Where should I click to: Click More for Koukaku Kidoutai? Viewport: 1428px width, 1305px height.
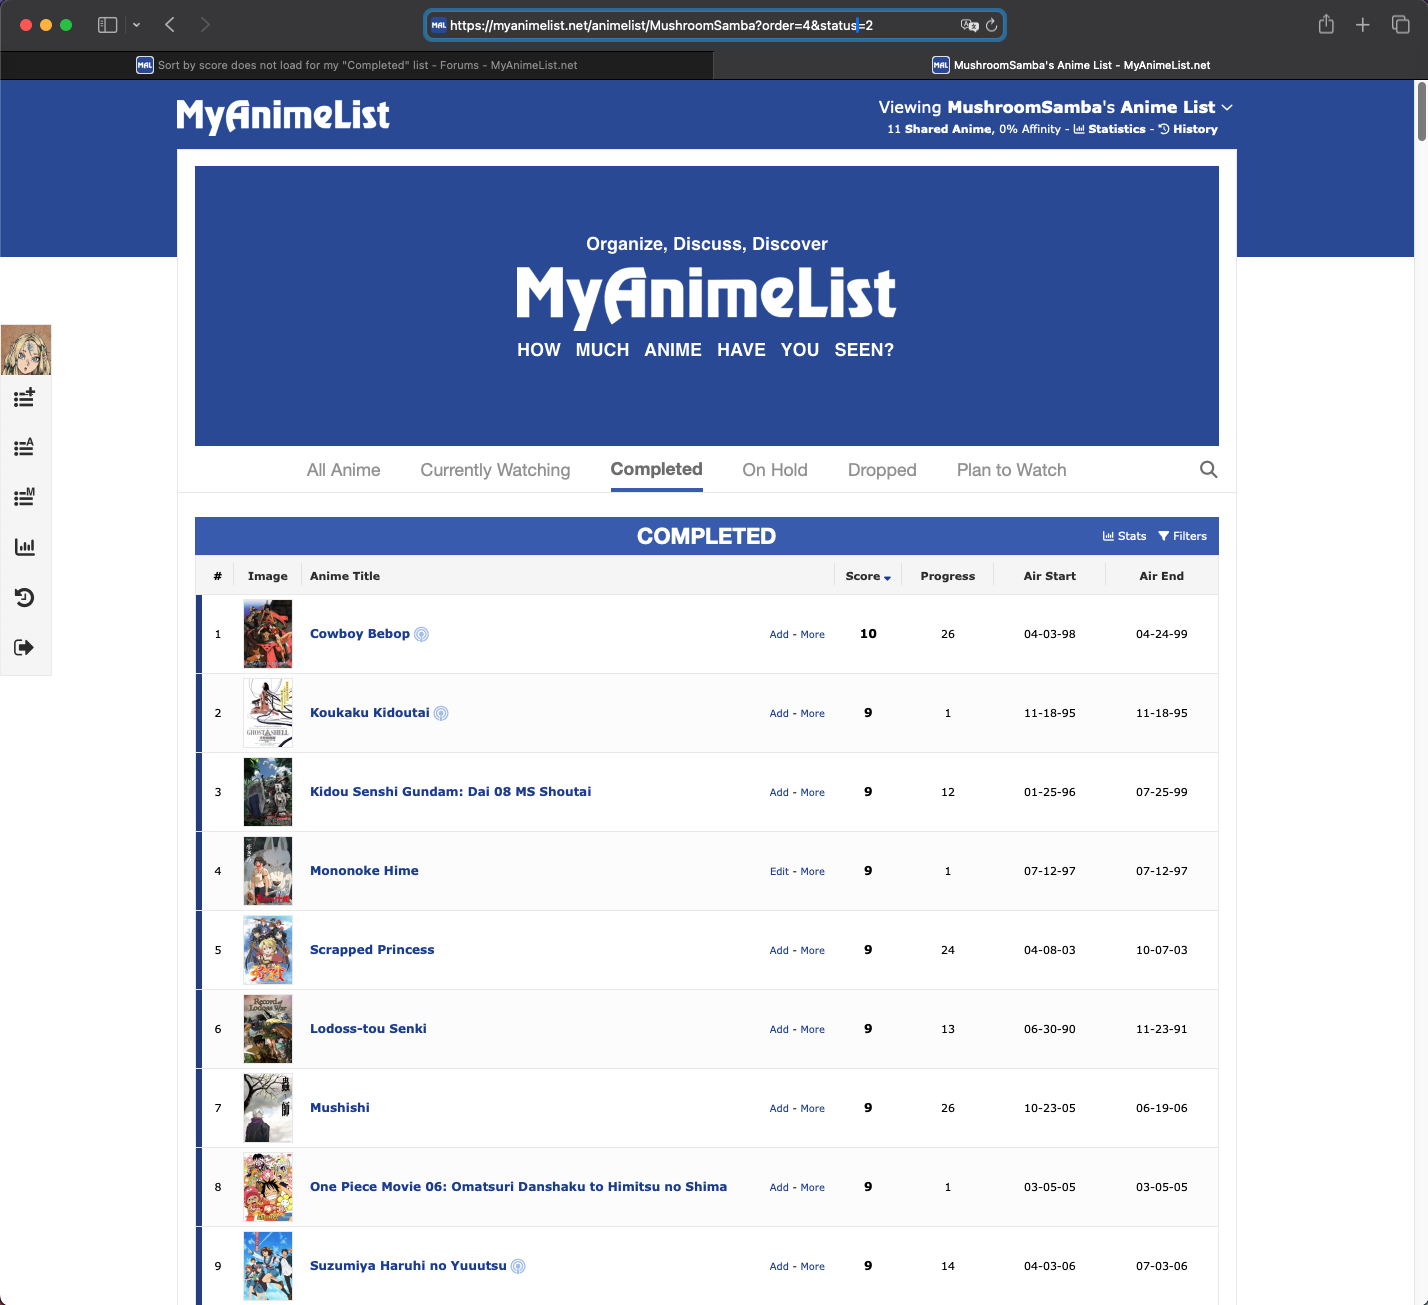812,714
